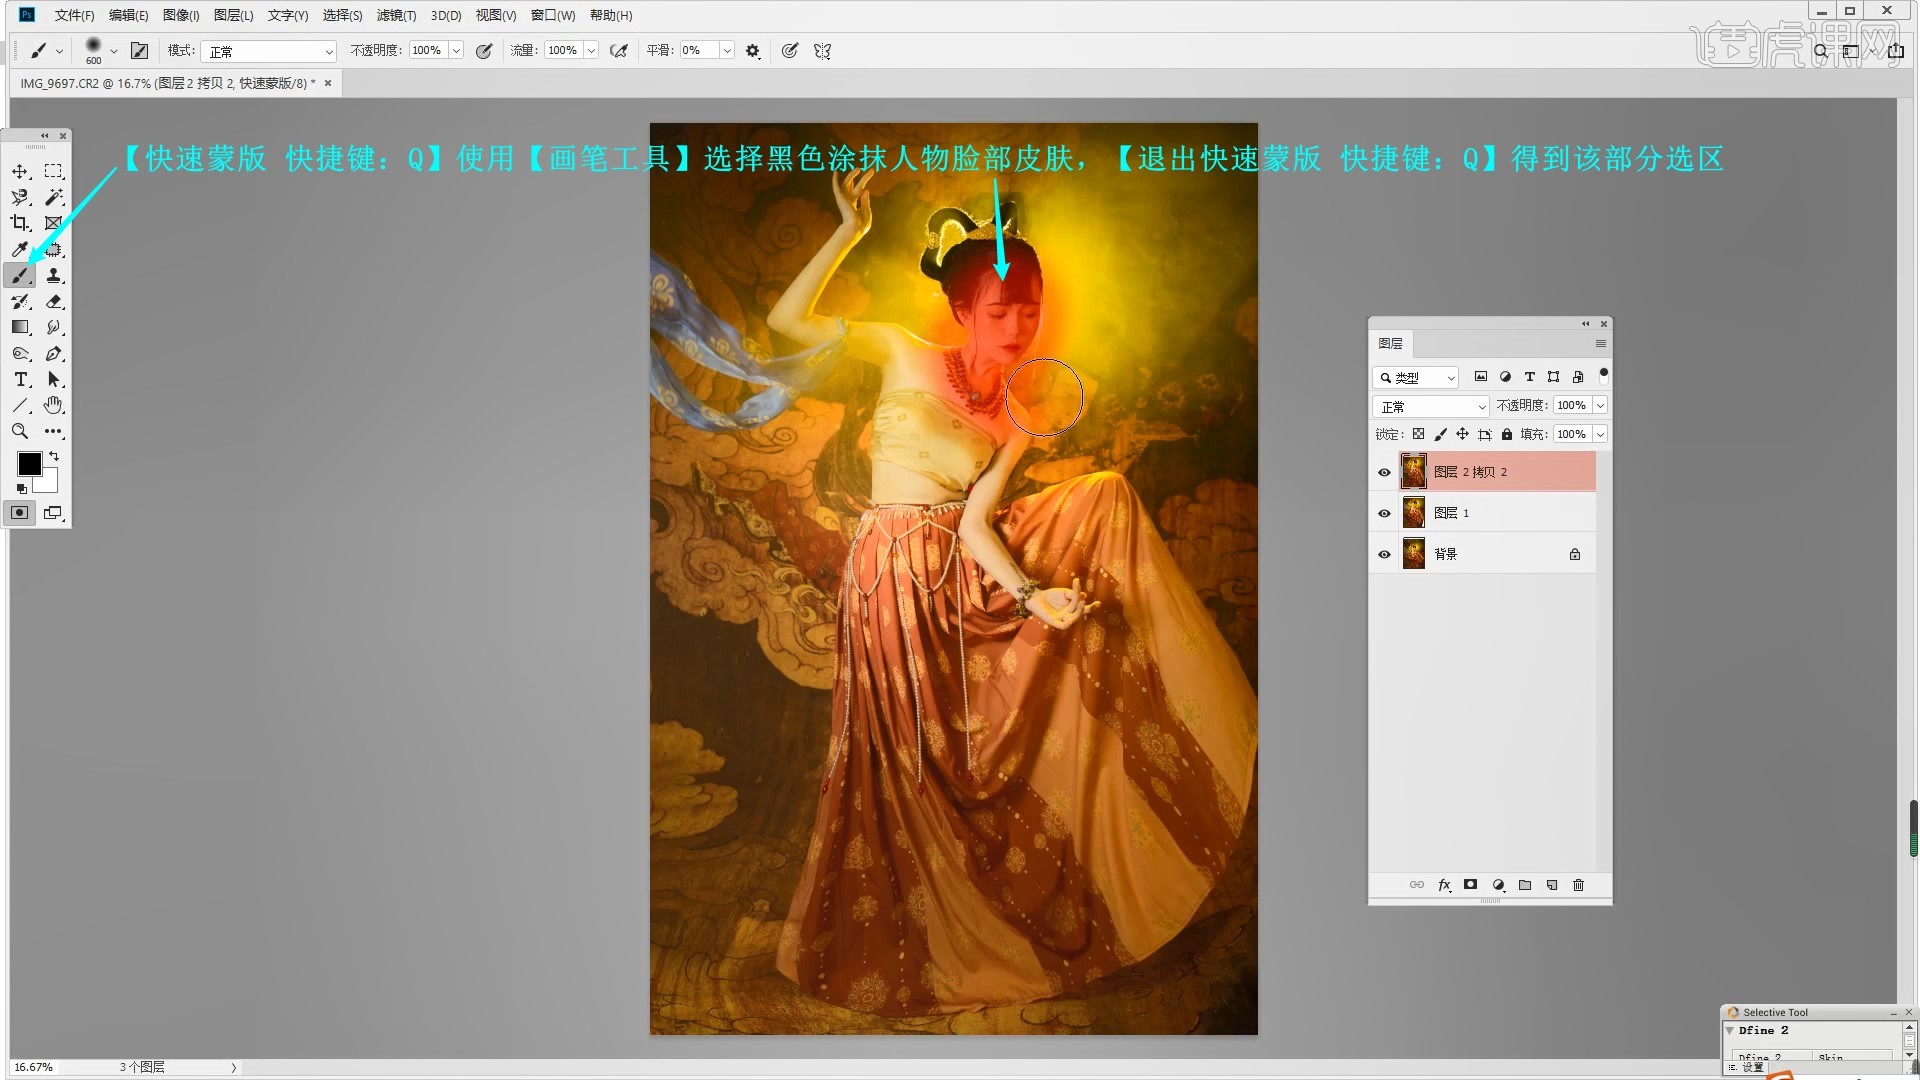Toggle visibility of 图层 1 layer
Viewport: 1920px width, 1080px height.
[x=1384, y=513]
